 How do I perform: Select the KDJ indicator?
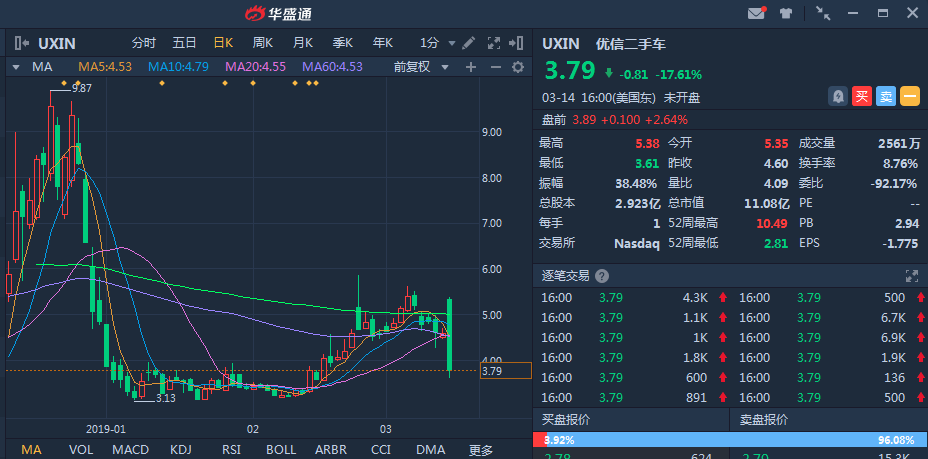[x=181, y=450]
